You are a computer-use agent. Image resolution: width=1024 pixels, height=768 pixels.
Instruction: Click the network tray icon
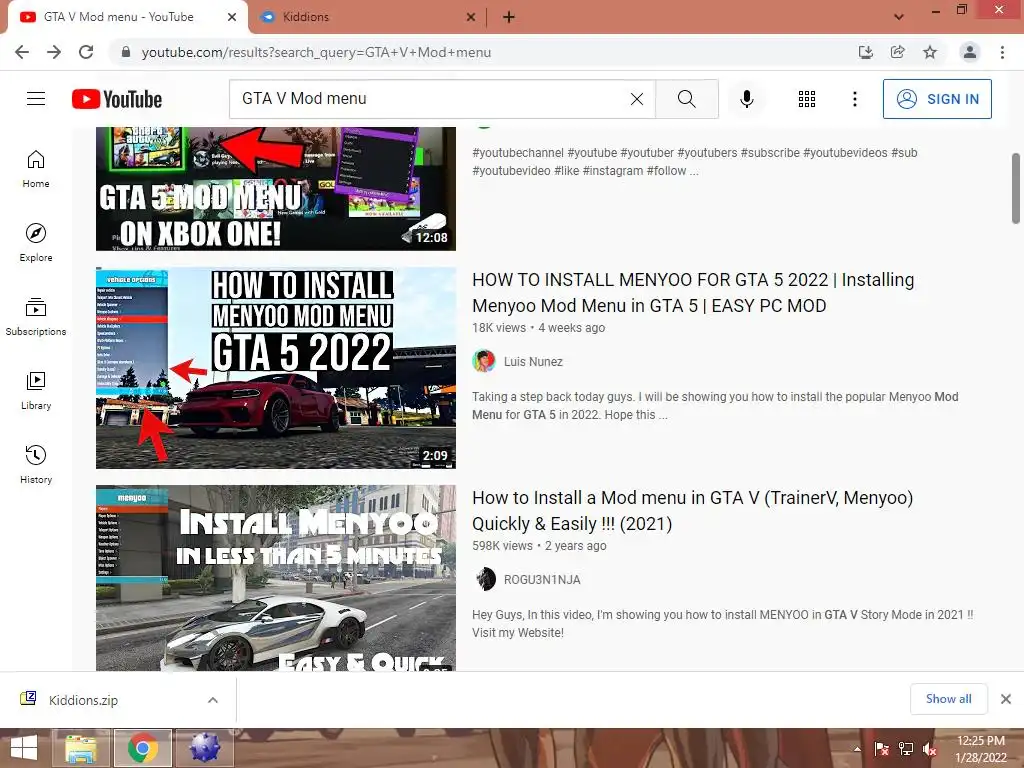906,749
